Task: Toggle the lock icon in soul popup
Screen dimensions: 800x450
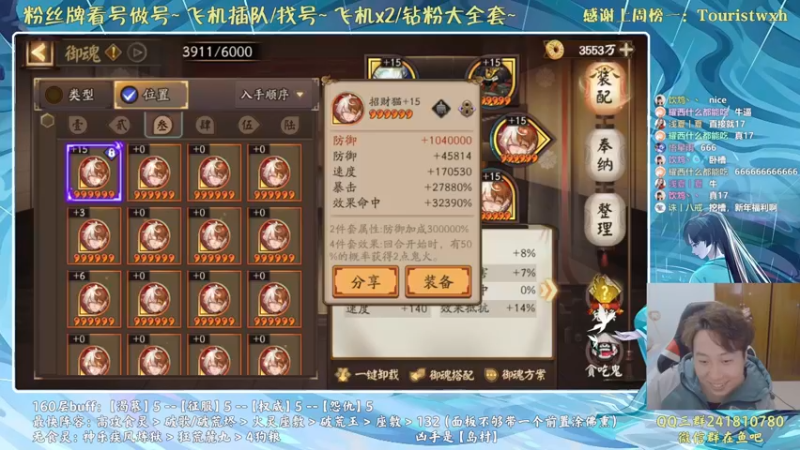Action: coord(466,108)
